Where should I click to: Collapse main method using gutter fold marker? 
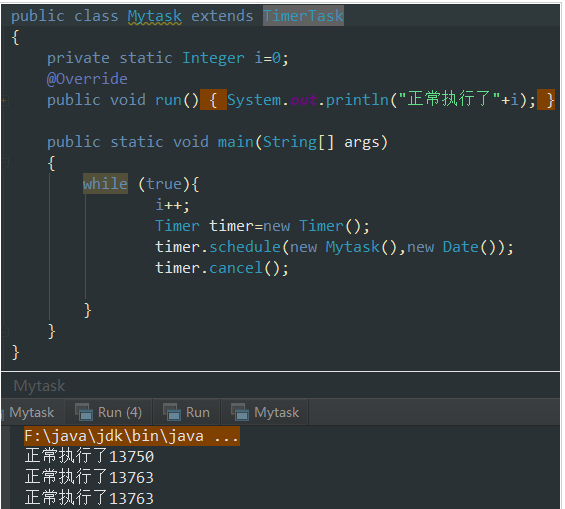(5, 164)
